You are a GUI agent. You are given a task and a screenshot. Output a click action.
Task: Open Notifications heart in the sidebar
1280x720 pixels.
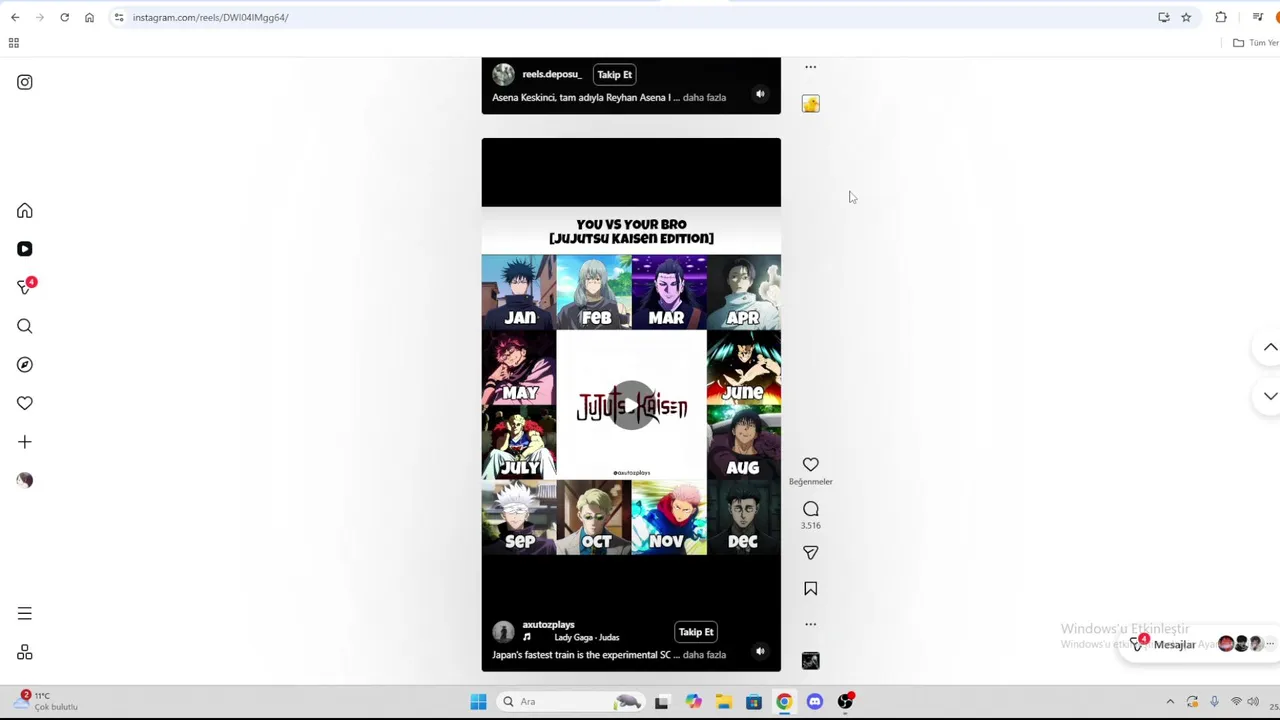25,403
